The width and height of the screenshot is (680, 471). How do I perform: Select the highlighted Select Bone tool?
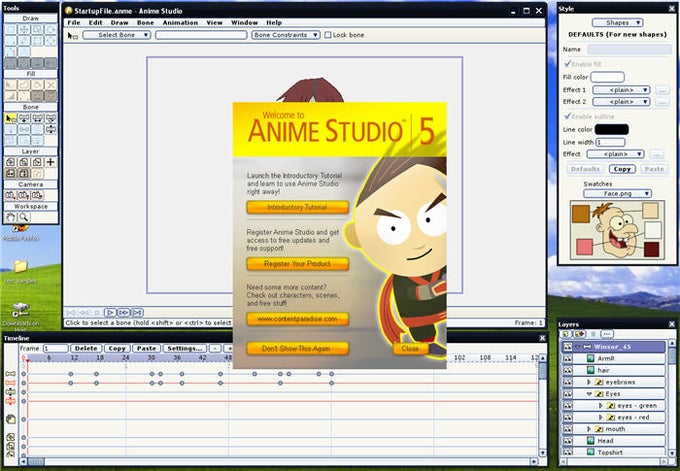point(10,118)
